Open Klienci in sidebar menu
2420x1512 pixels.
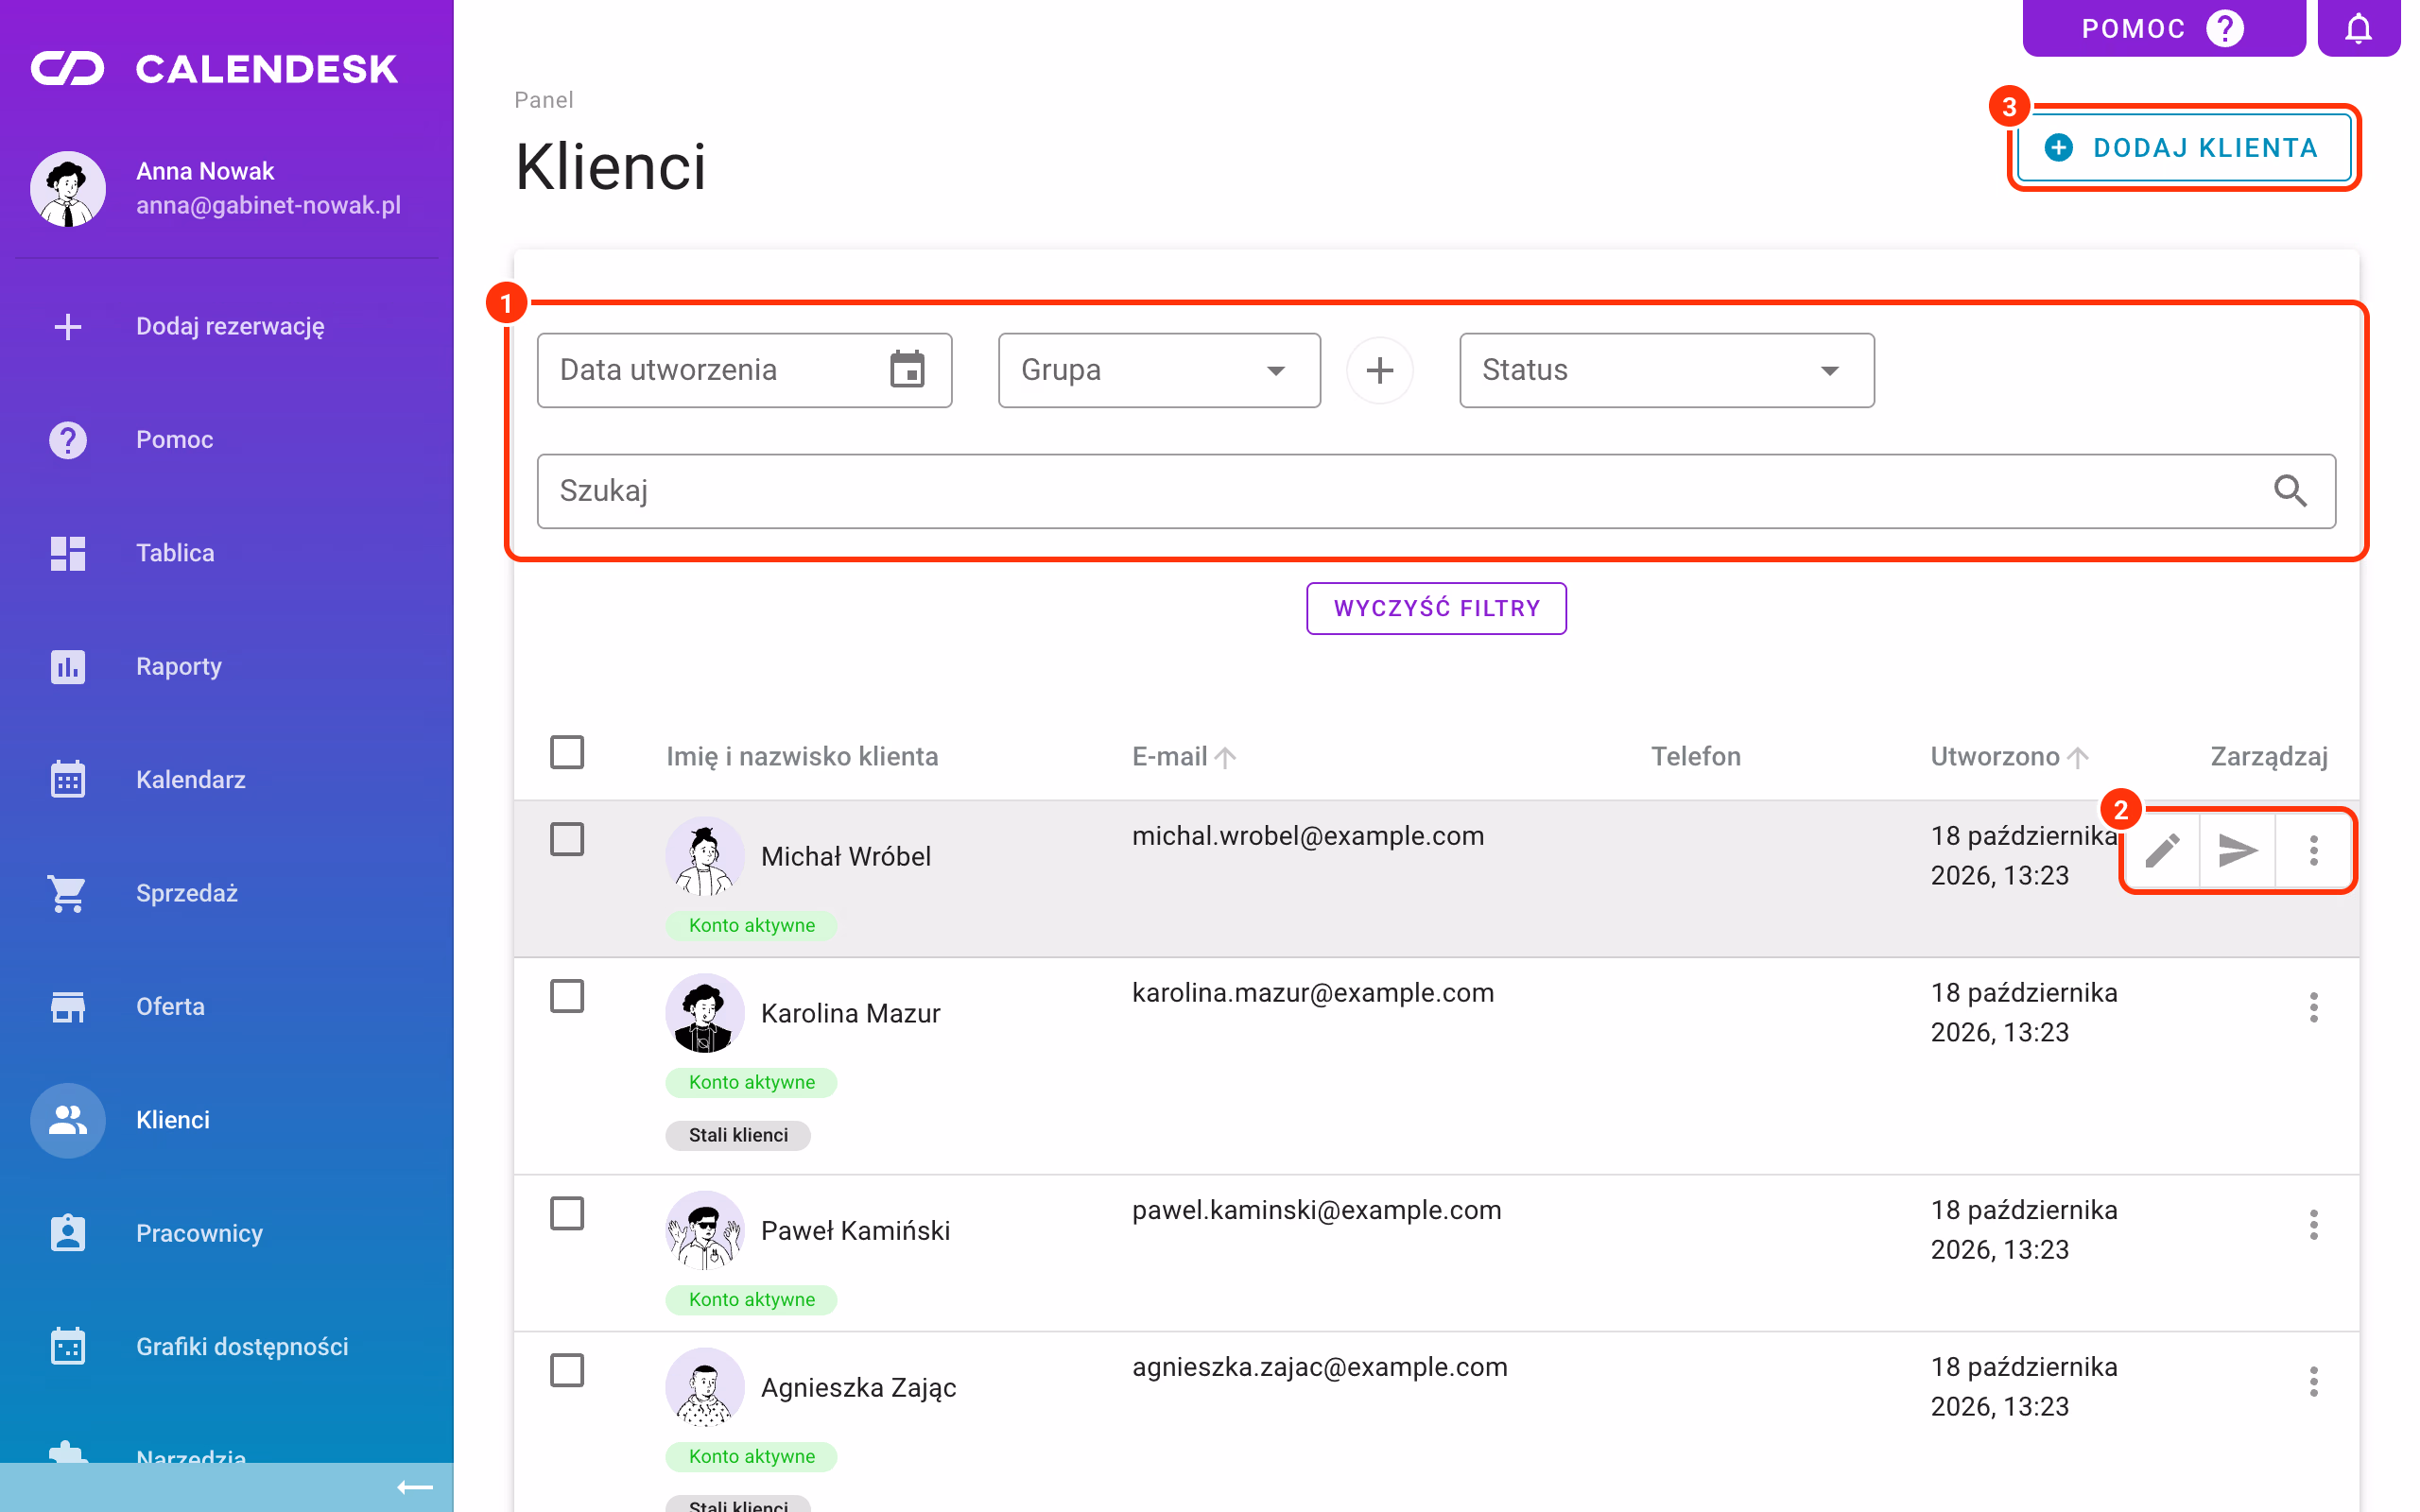pyautogui.click(x=227, y=1120)
